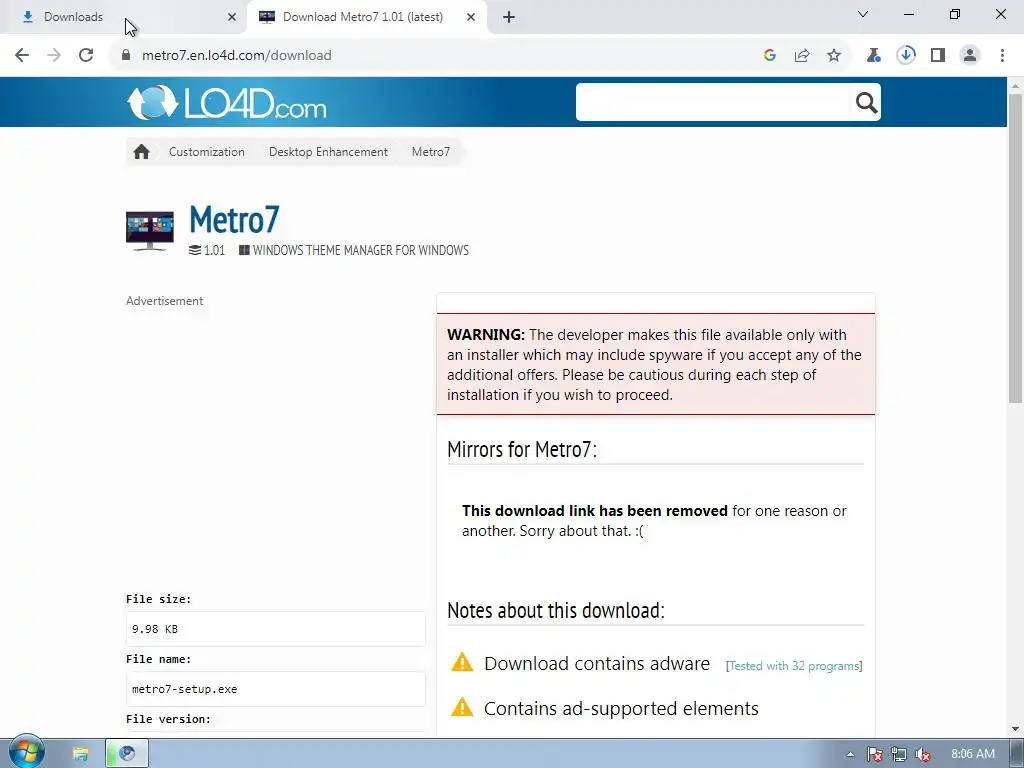Open the Windows Start menu
1024x768 pixels.
(x=26, y=753)
